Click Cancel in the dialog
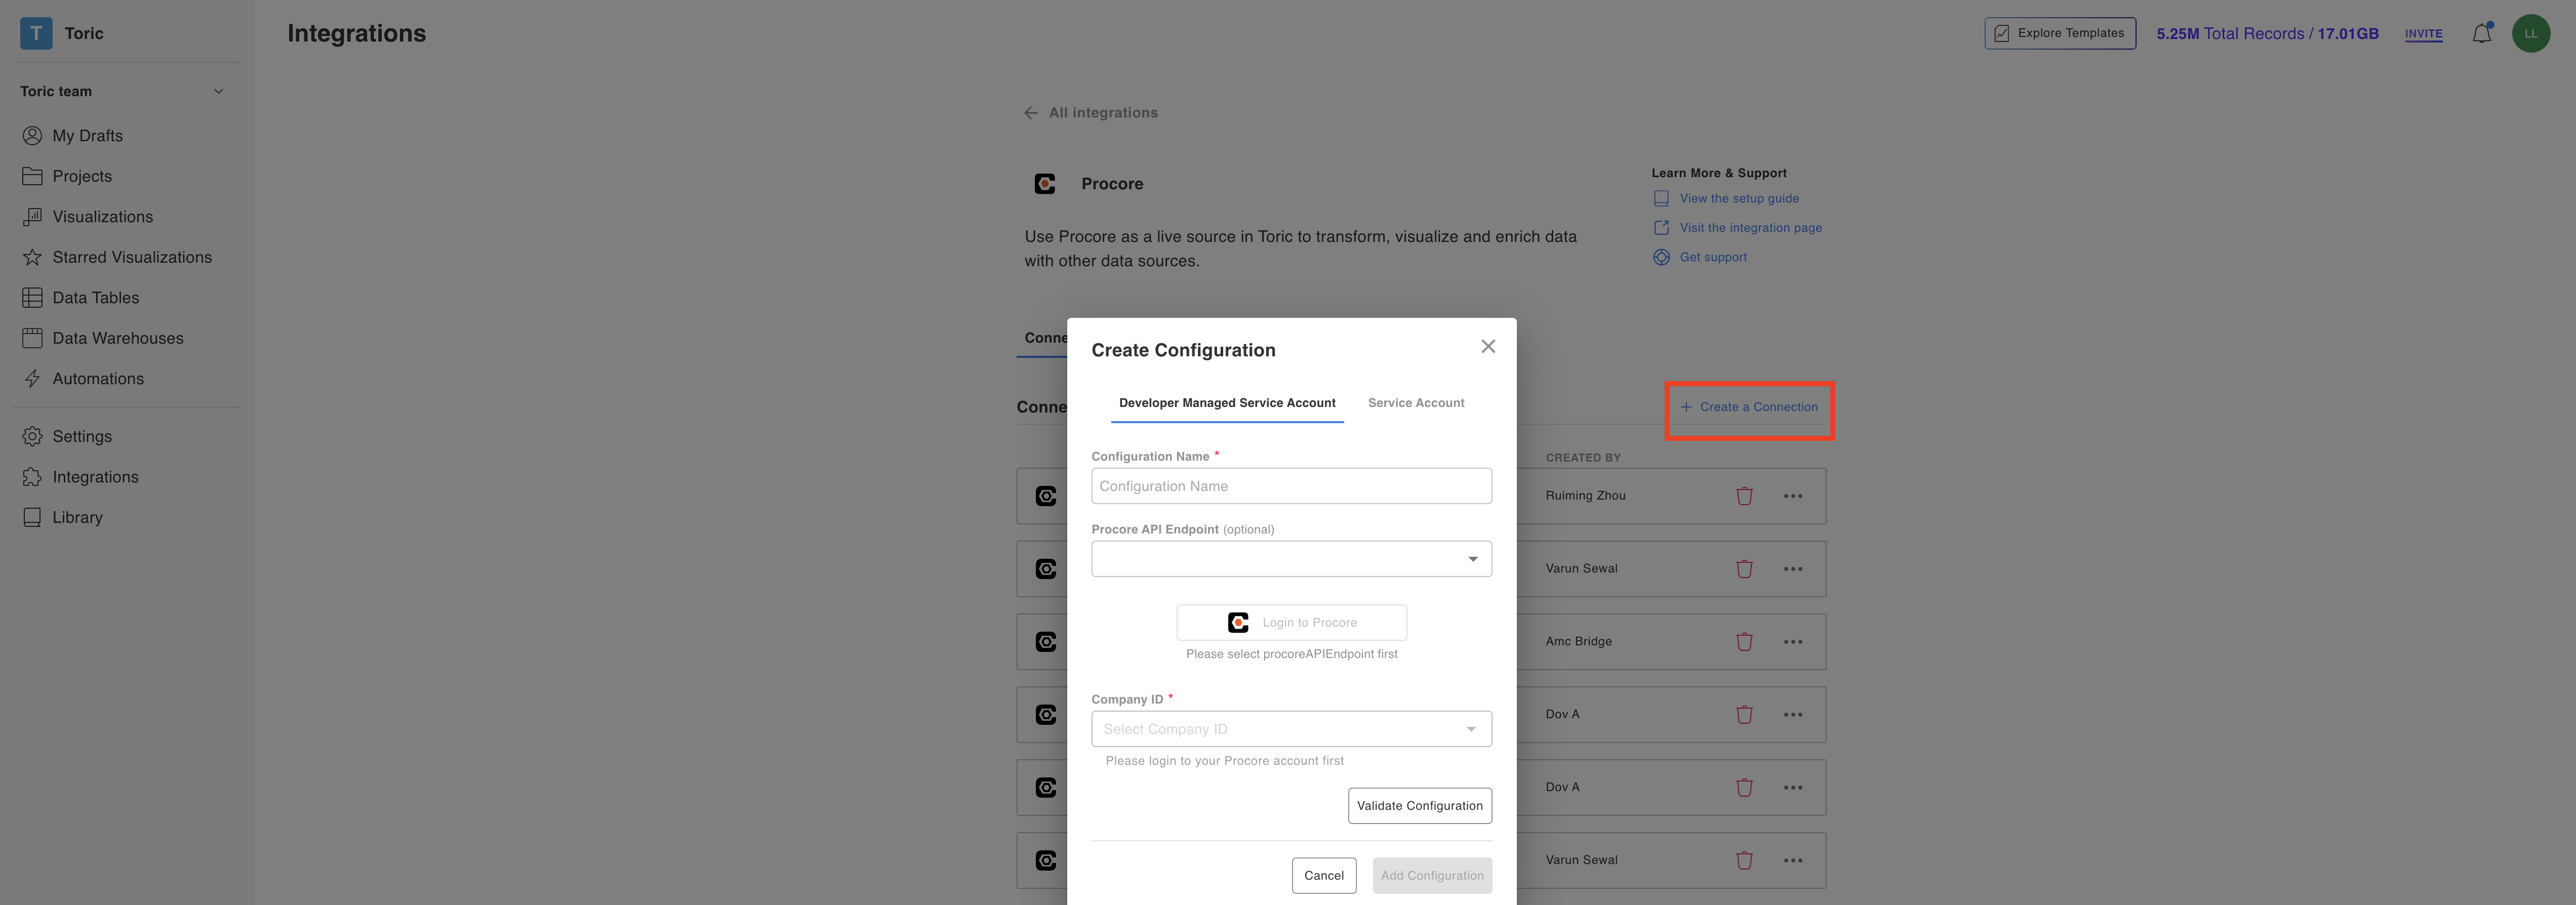The image size is (2576, 905). tap(1323, 876)
